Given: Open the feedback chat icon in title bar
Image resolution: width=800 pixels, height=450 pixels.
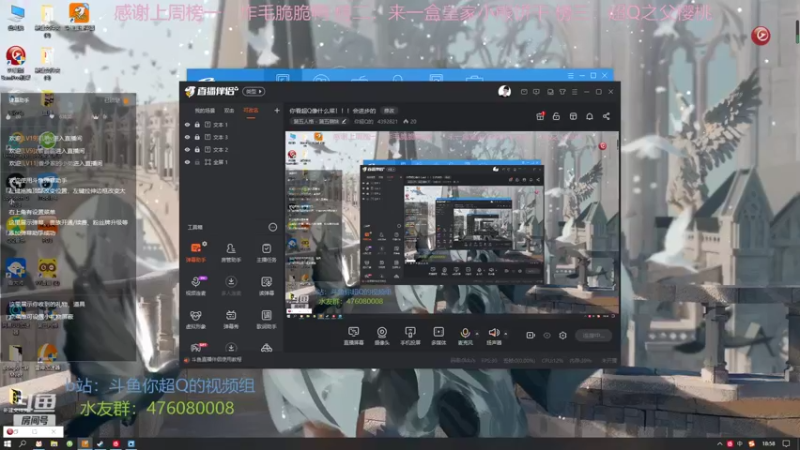Looking at the screenshot, I should tap(536, 92).
